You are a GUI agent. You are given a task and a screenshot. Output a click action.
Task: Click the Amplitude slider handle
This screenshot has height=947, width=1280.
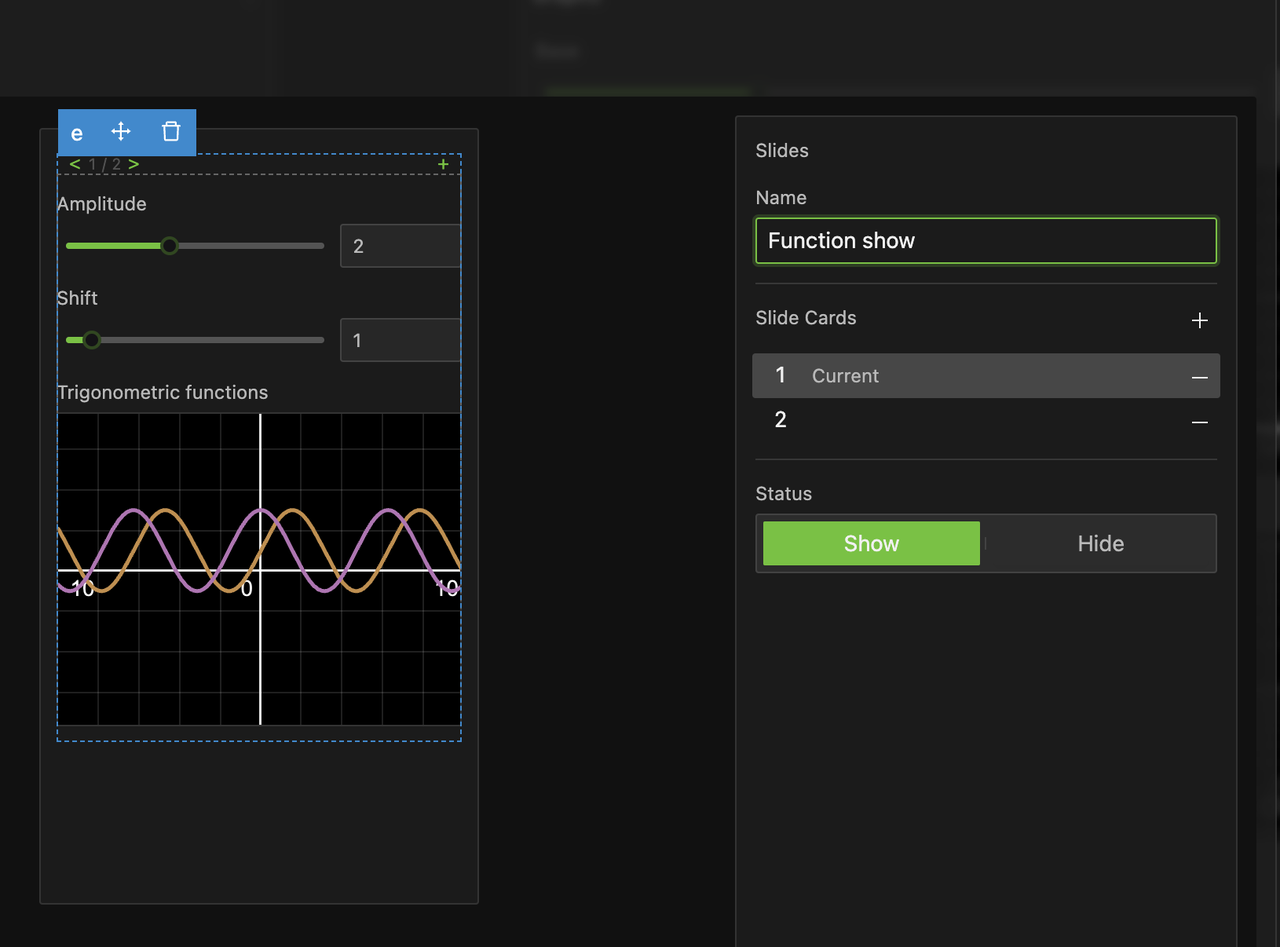tap(170, 246)
